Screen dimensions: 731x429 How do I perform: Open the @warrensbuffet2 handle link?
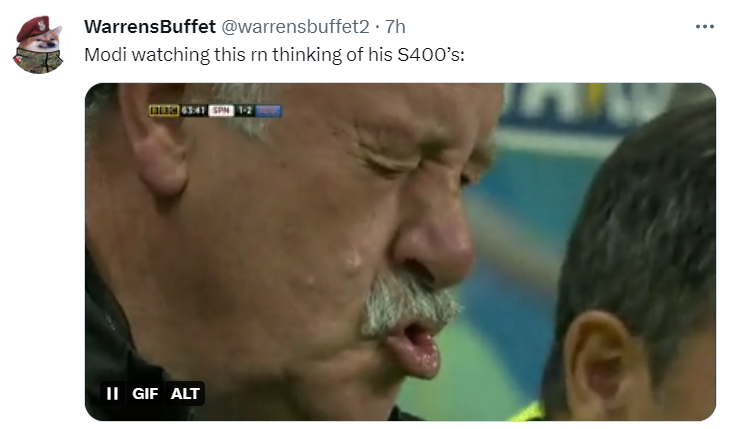(x=295, y=27)
